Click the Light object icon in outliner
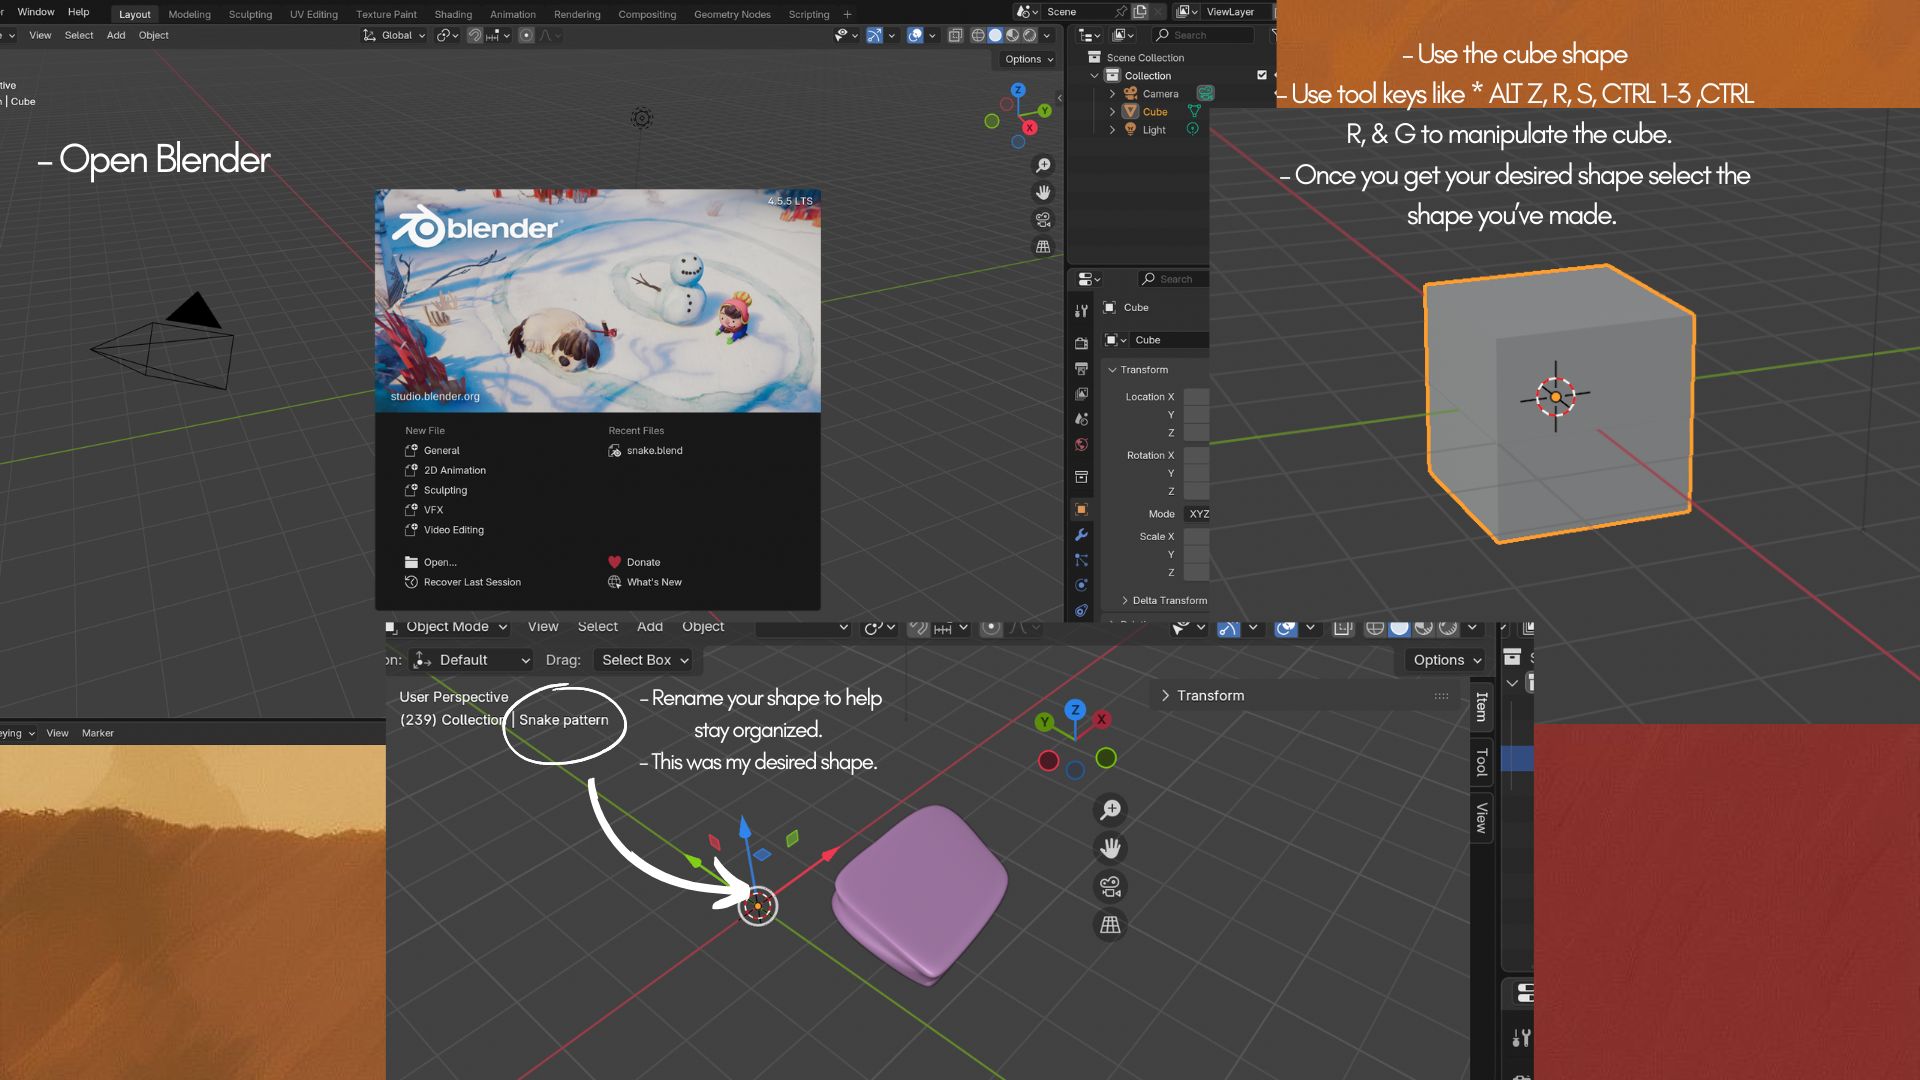This screenshot has height=1080, width=1920. point(1130,129)
